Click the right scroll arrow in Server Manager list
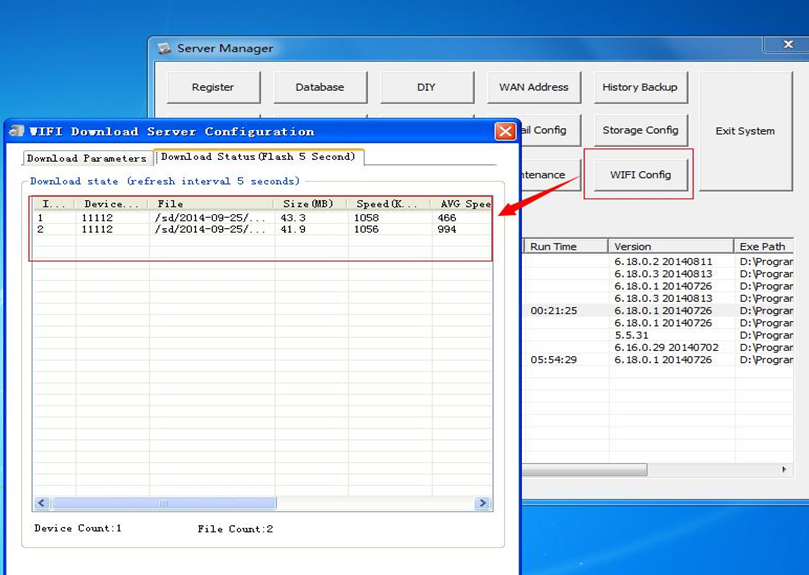This screenshot has height=575, width=809. tap(784, 470)
